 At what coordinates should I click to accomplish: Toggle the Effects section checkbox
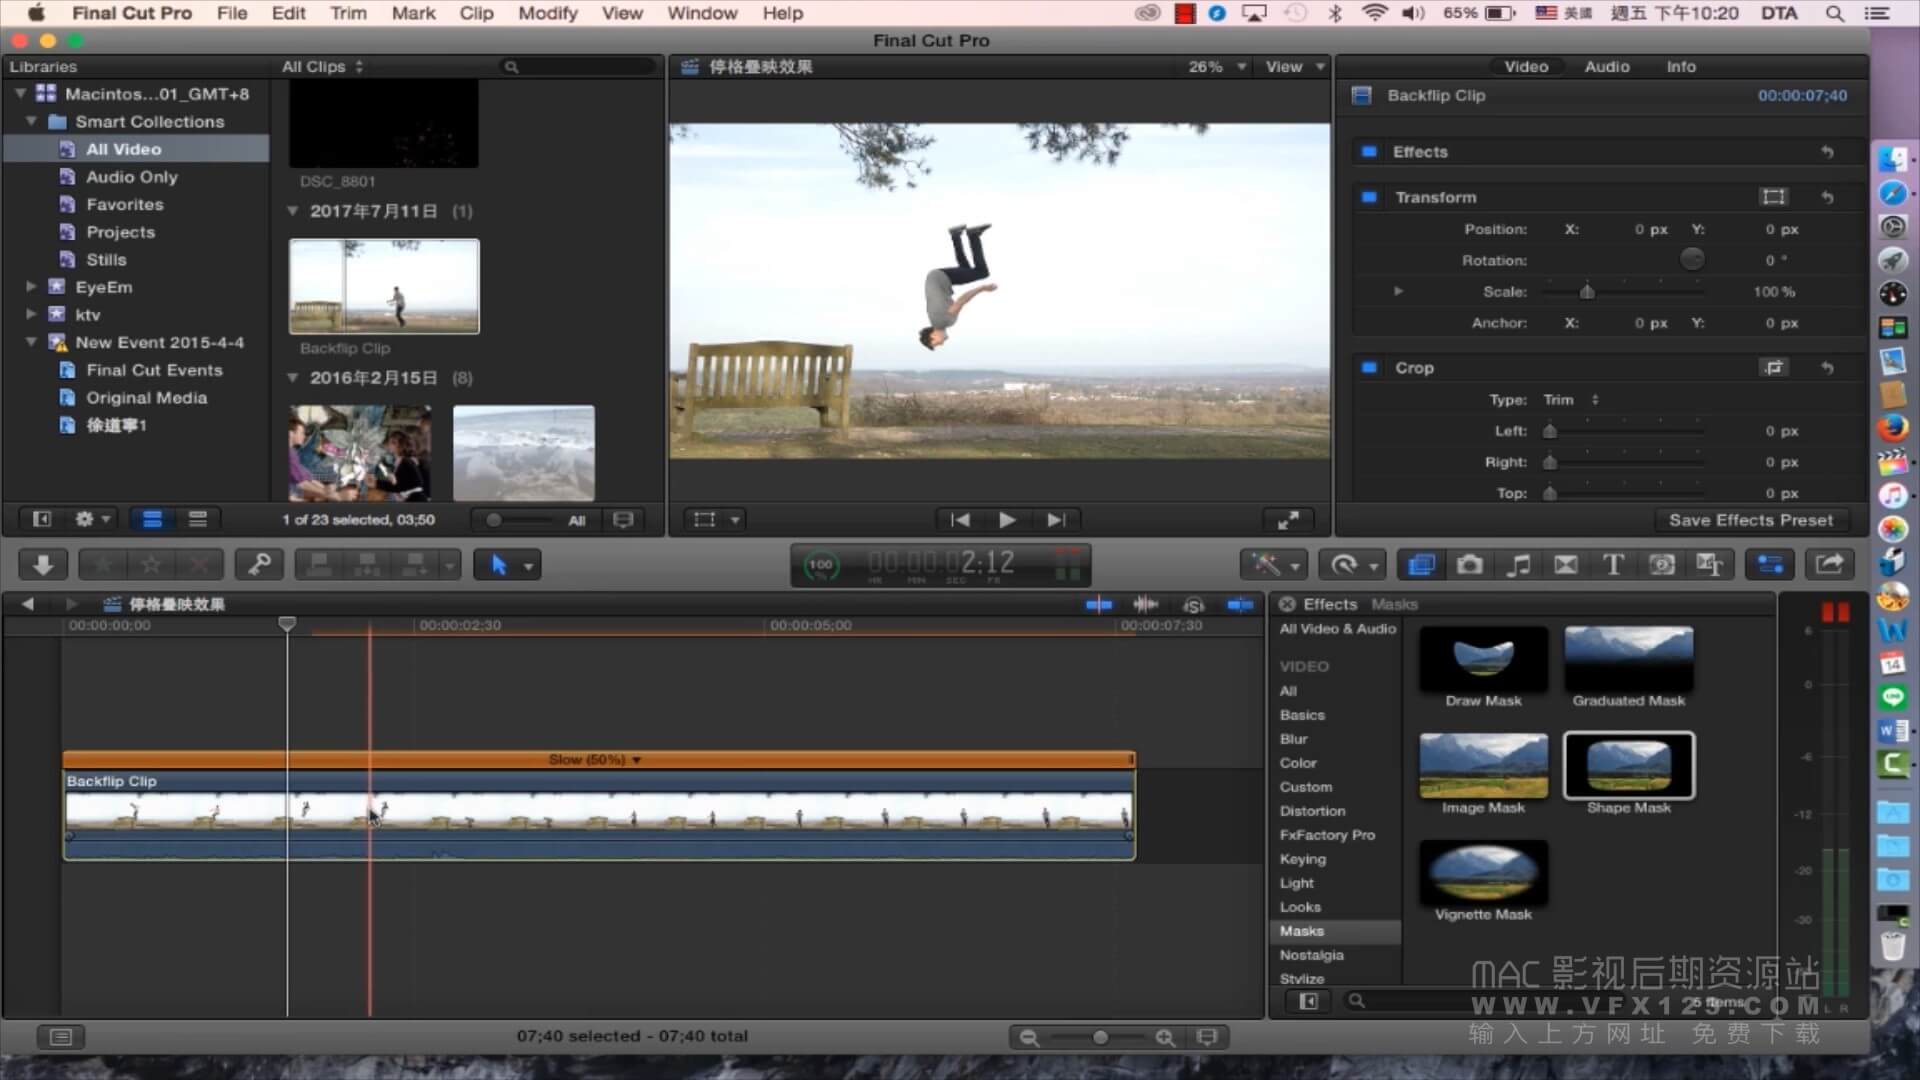click(x=1369, y=152)
